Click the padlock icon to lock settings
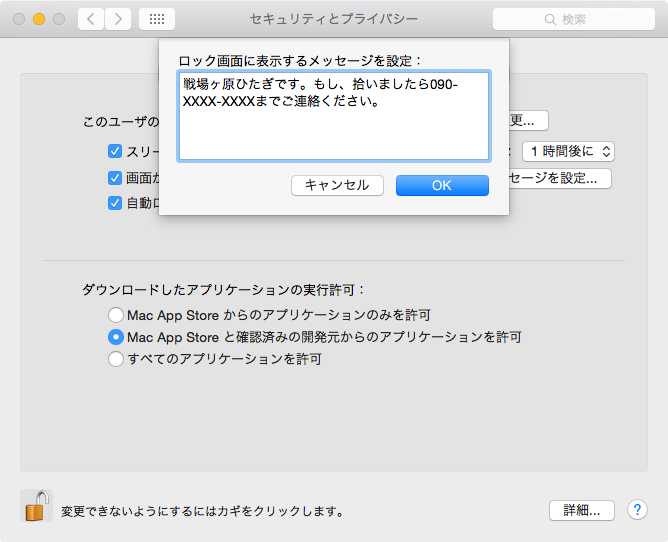The height and width of the screenshot is (542, 668). (x=36, y=506)
